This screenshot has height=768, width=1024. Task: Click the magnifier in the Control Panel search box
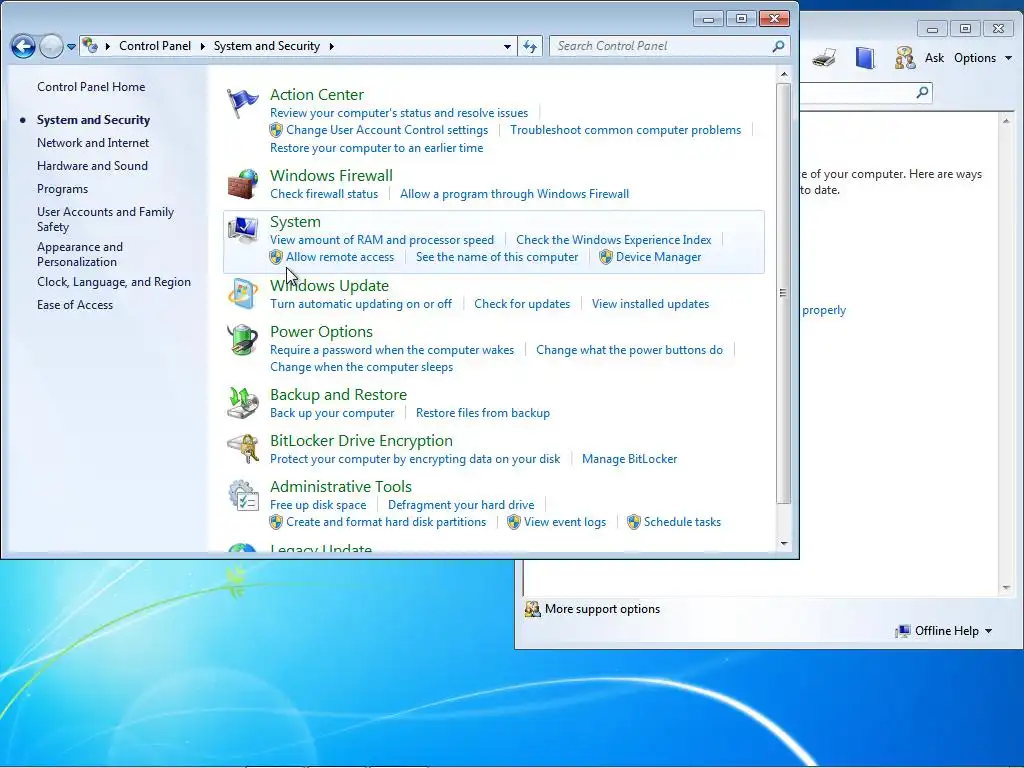778,46
